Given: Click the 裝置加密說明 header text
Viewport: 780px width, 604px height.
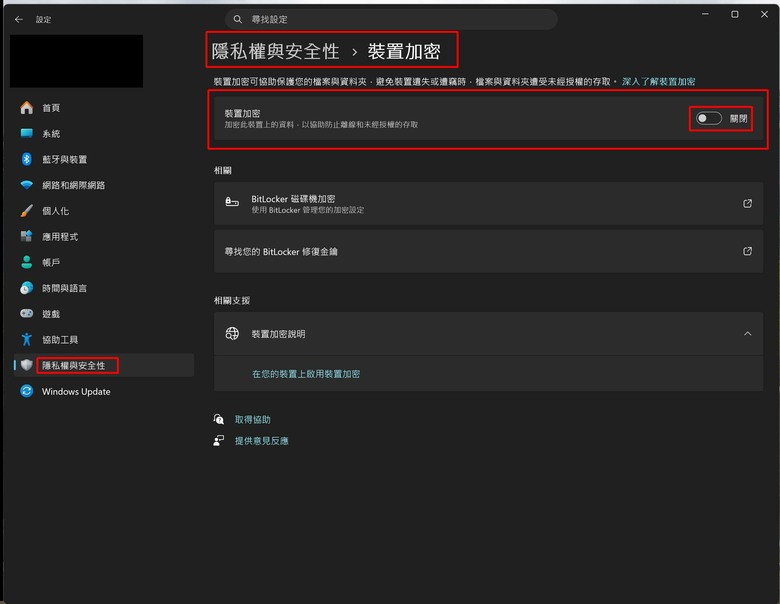Looking at the screenshot, I should pyautogui.click(x=278, y=334).
